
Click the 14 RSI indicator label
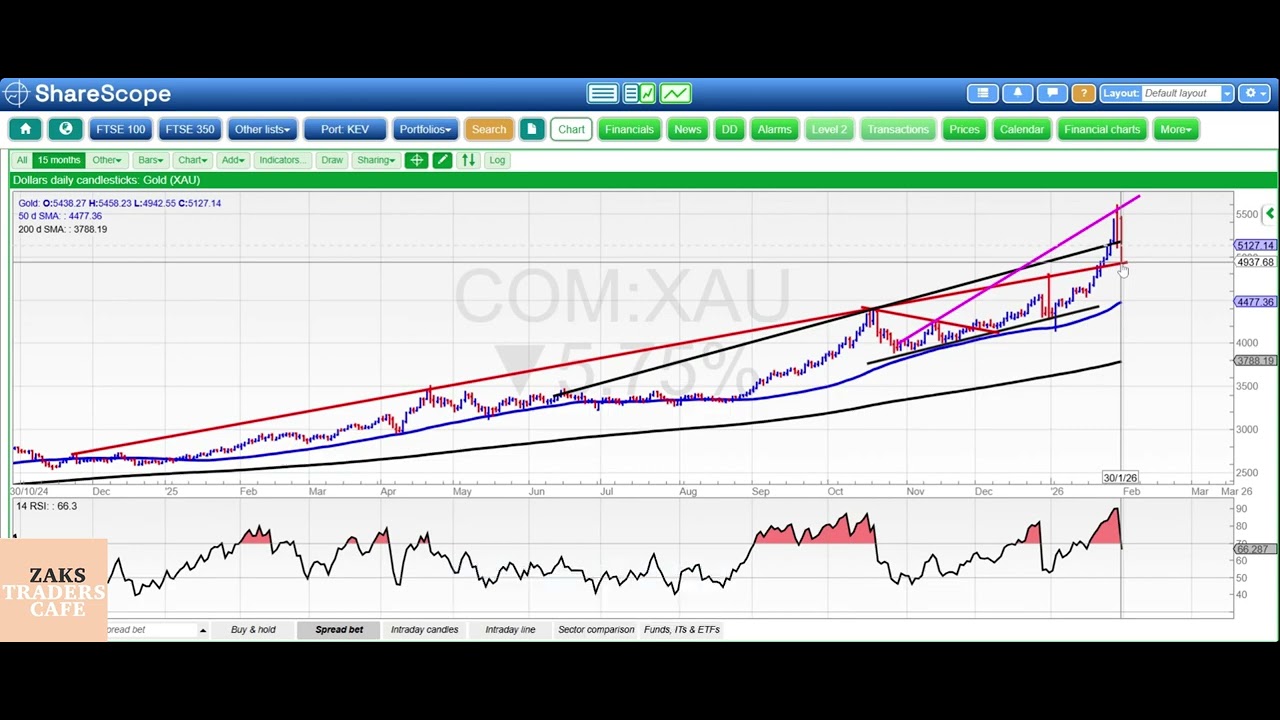pyautogui.click(x=47, y=506)
